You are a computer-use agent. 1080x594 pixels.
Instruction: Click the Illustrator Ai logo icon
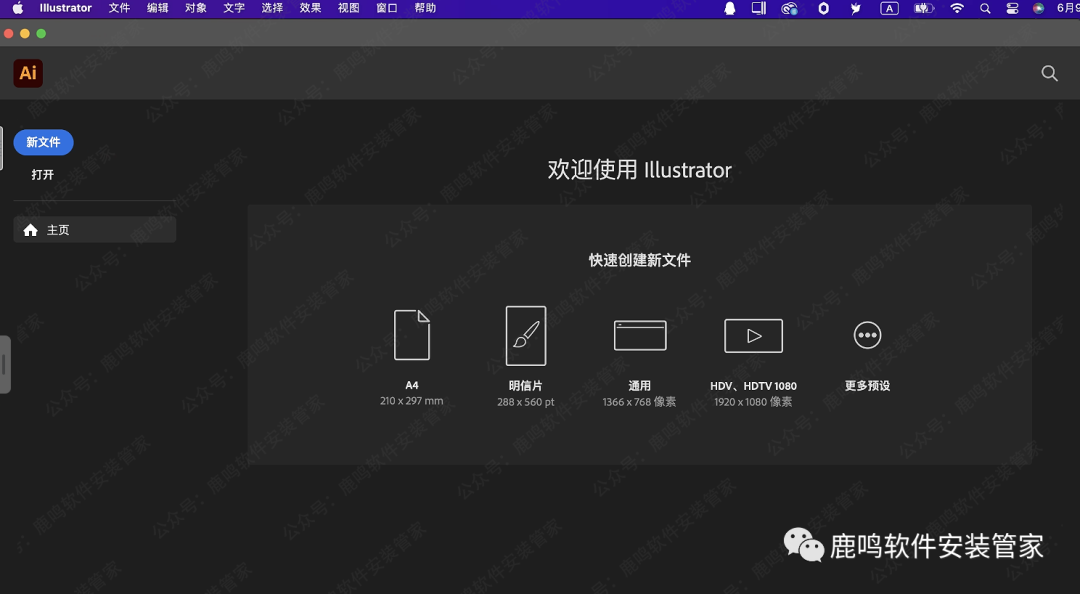pos(27,73)
